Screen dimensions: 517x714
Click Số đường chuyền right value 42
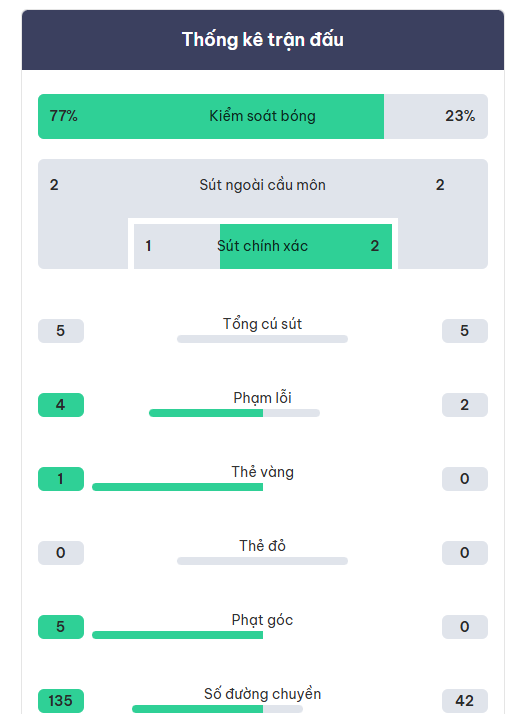(465, 701)
